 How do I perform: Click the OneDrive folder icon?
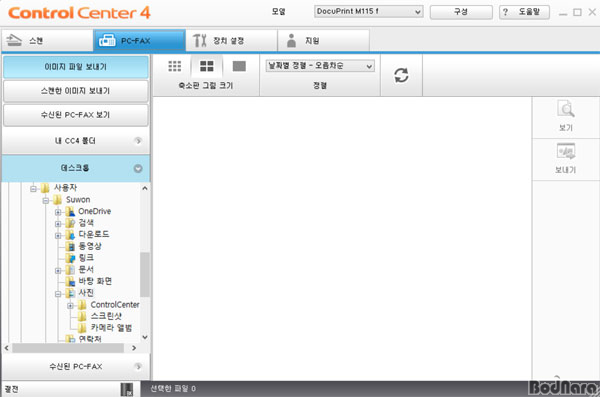coord(70,211)
